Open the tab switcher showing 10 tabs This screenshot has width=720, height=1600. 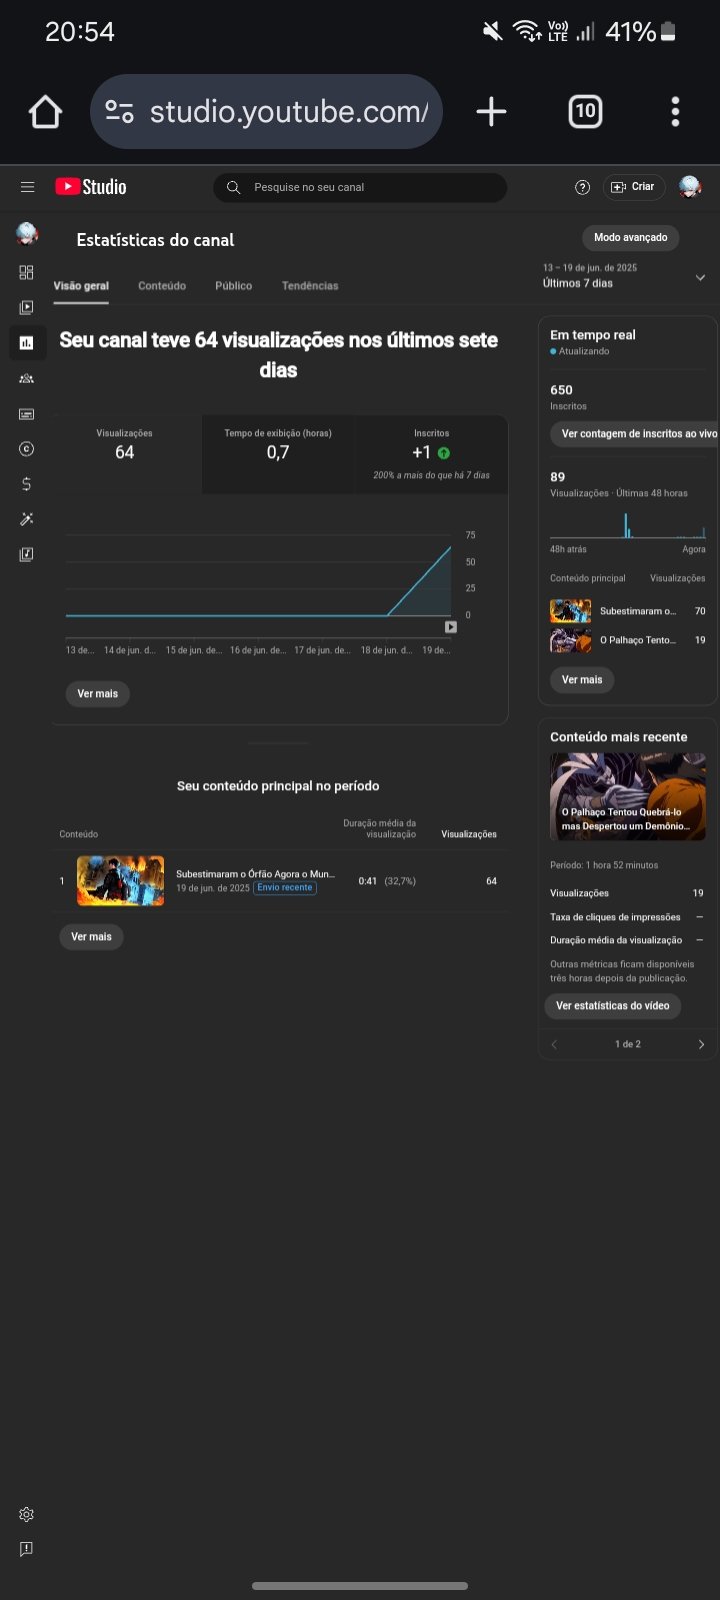[585, 112]
